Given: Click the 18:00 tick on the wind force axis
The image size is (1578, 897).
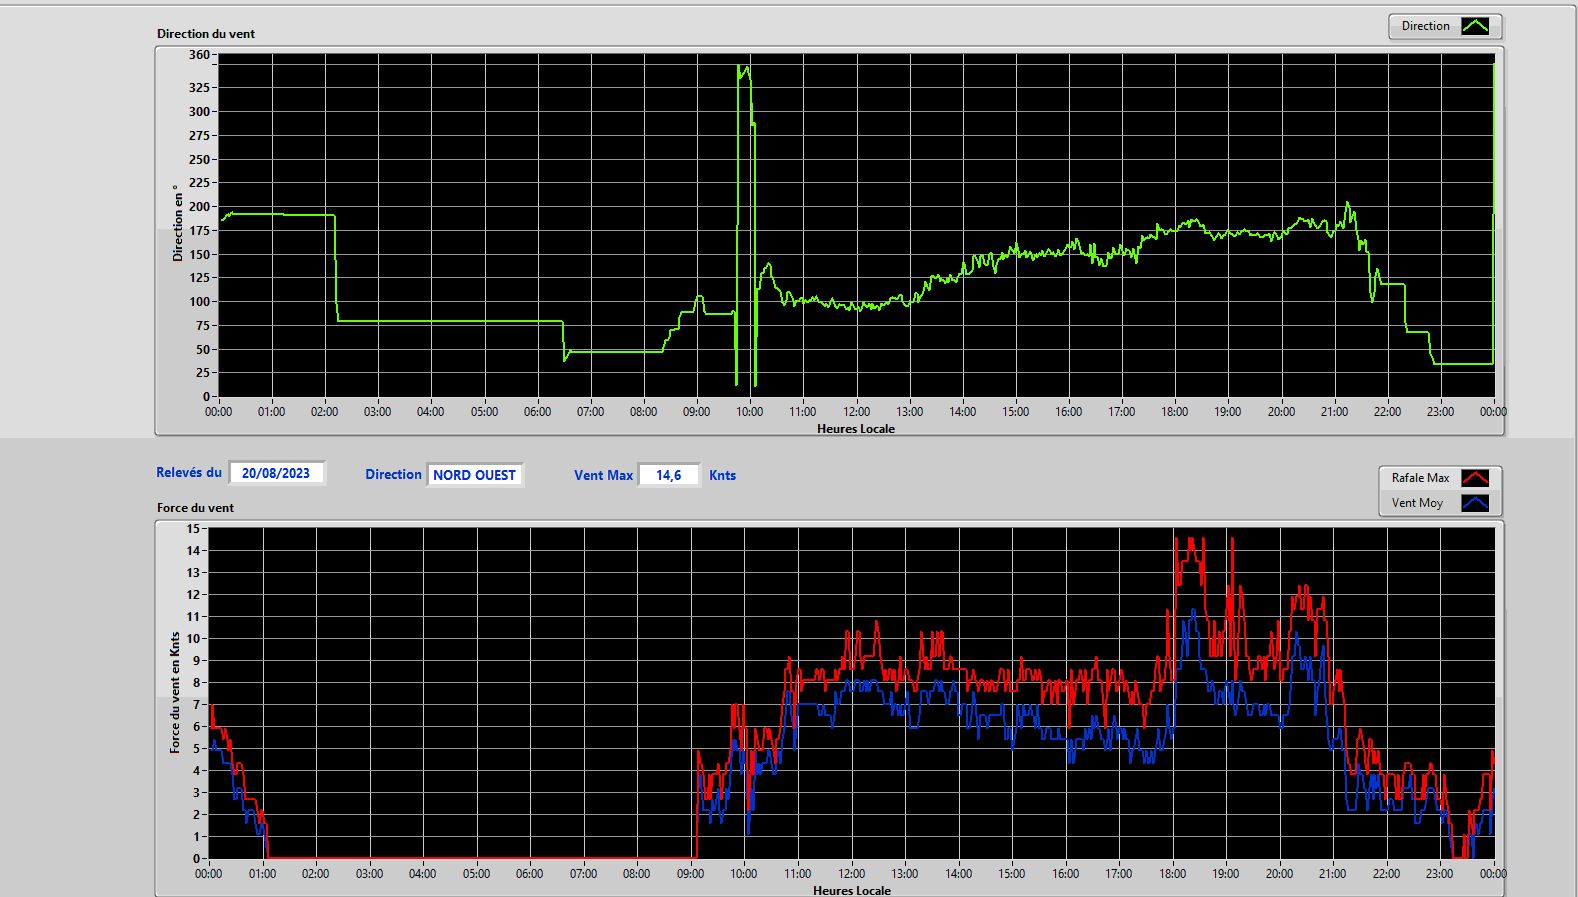Looking at the screenshot, I should tap(1172, 873).
